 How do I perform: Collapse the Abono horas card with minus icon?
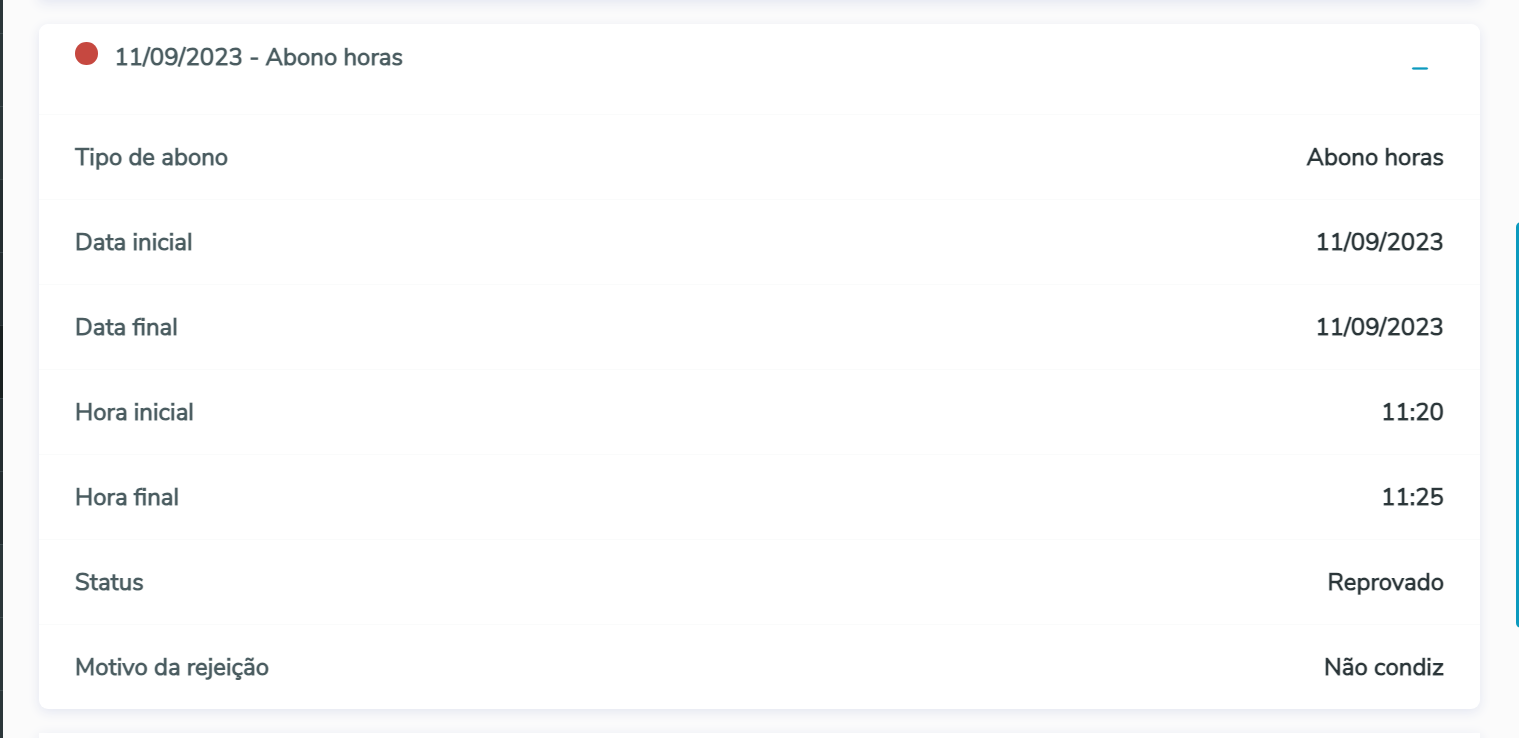[x=1419, y=68]
